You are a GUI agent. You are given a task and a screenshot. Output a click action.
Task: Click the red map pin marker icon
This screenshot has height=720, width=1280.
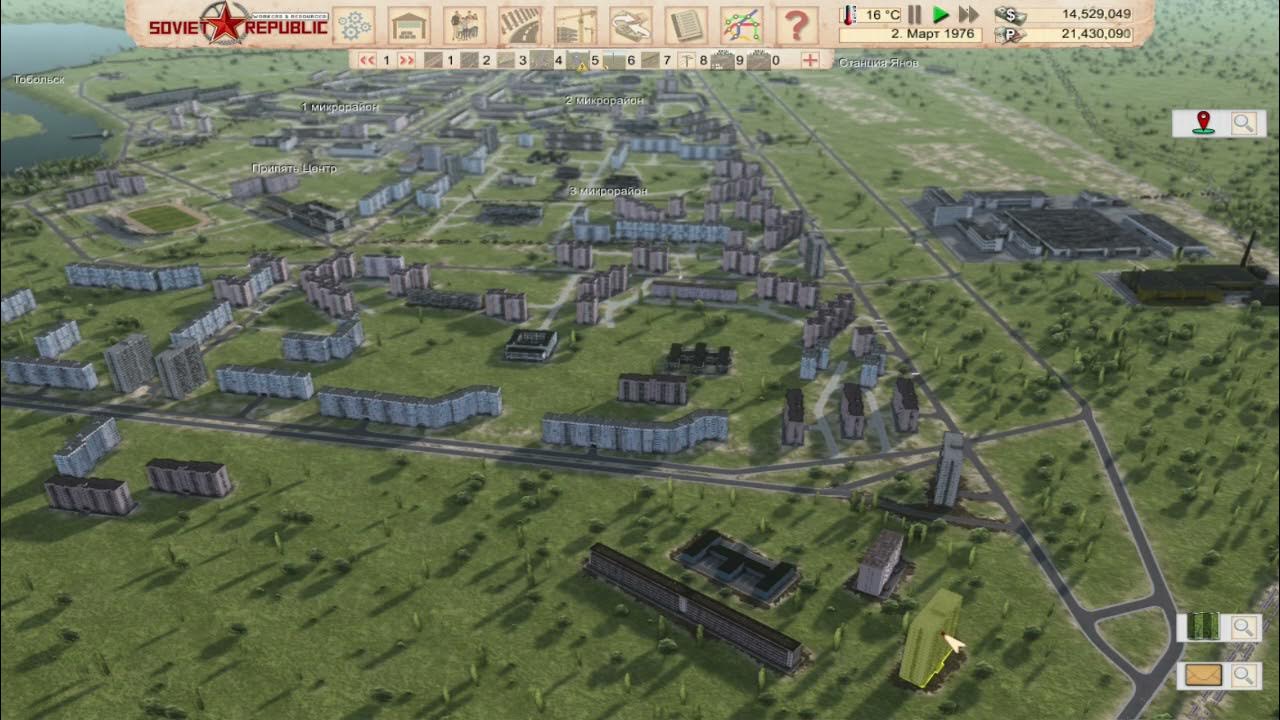[x=1203, y=123]
